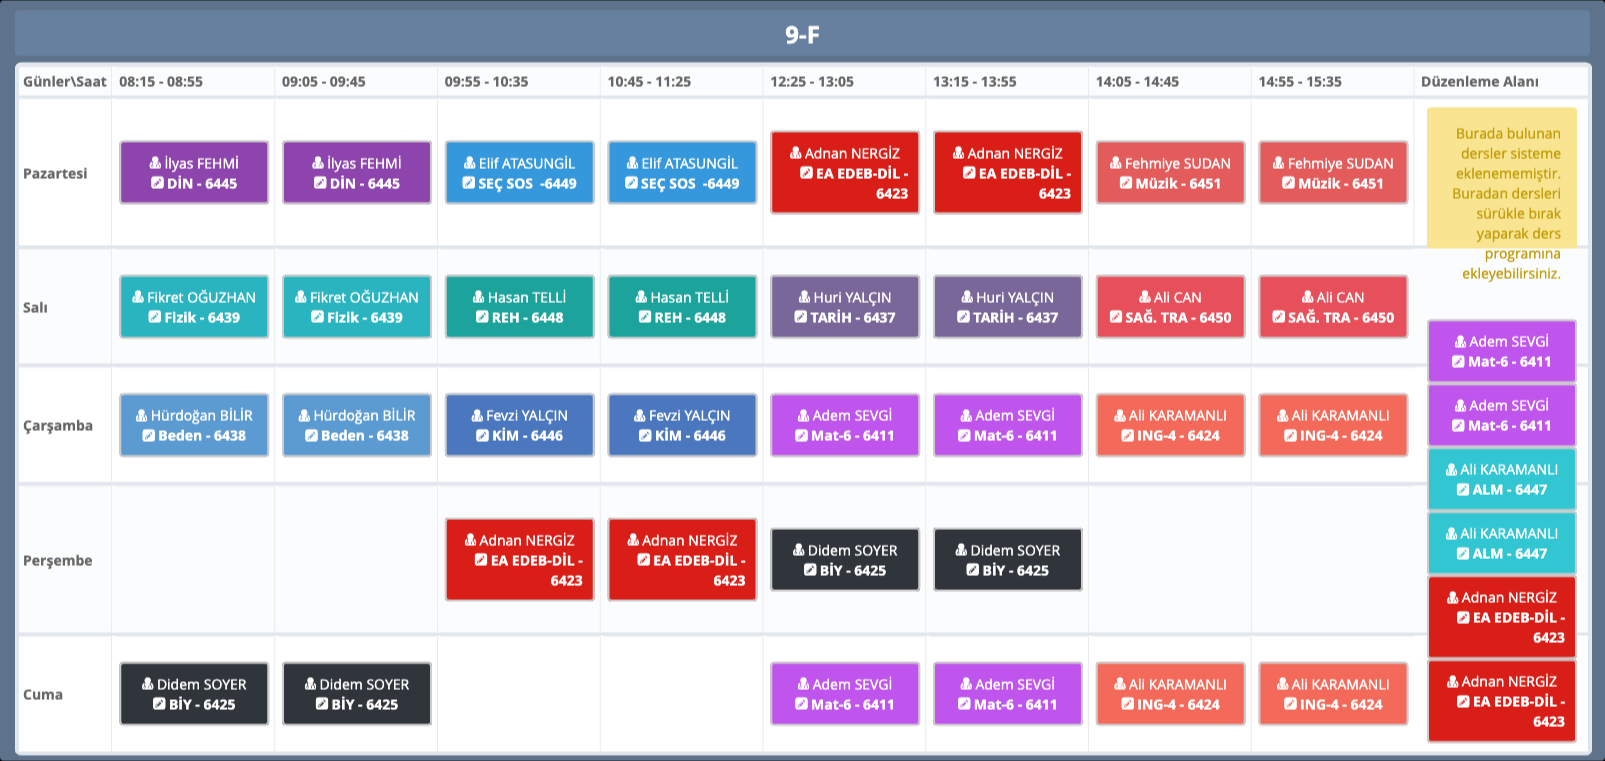Click the 9-F class title header
Screen dimensions: 1605x761
pyautogui.click(x=802, y=35)
